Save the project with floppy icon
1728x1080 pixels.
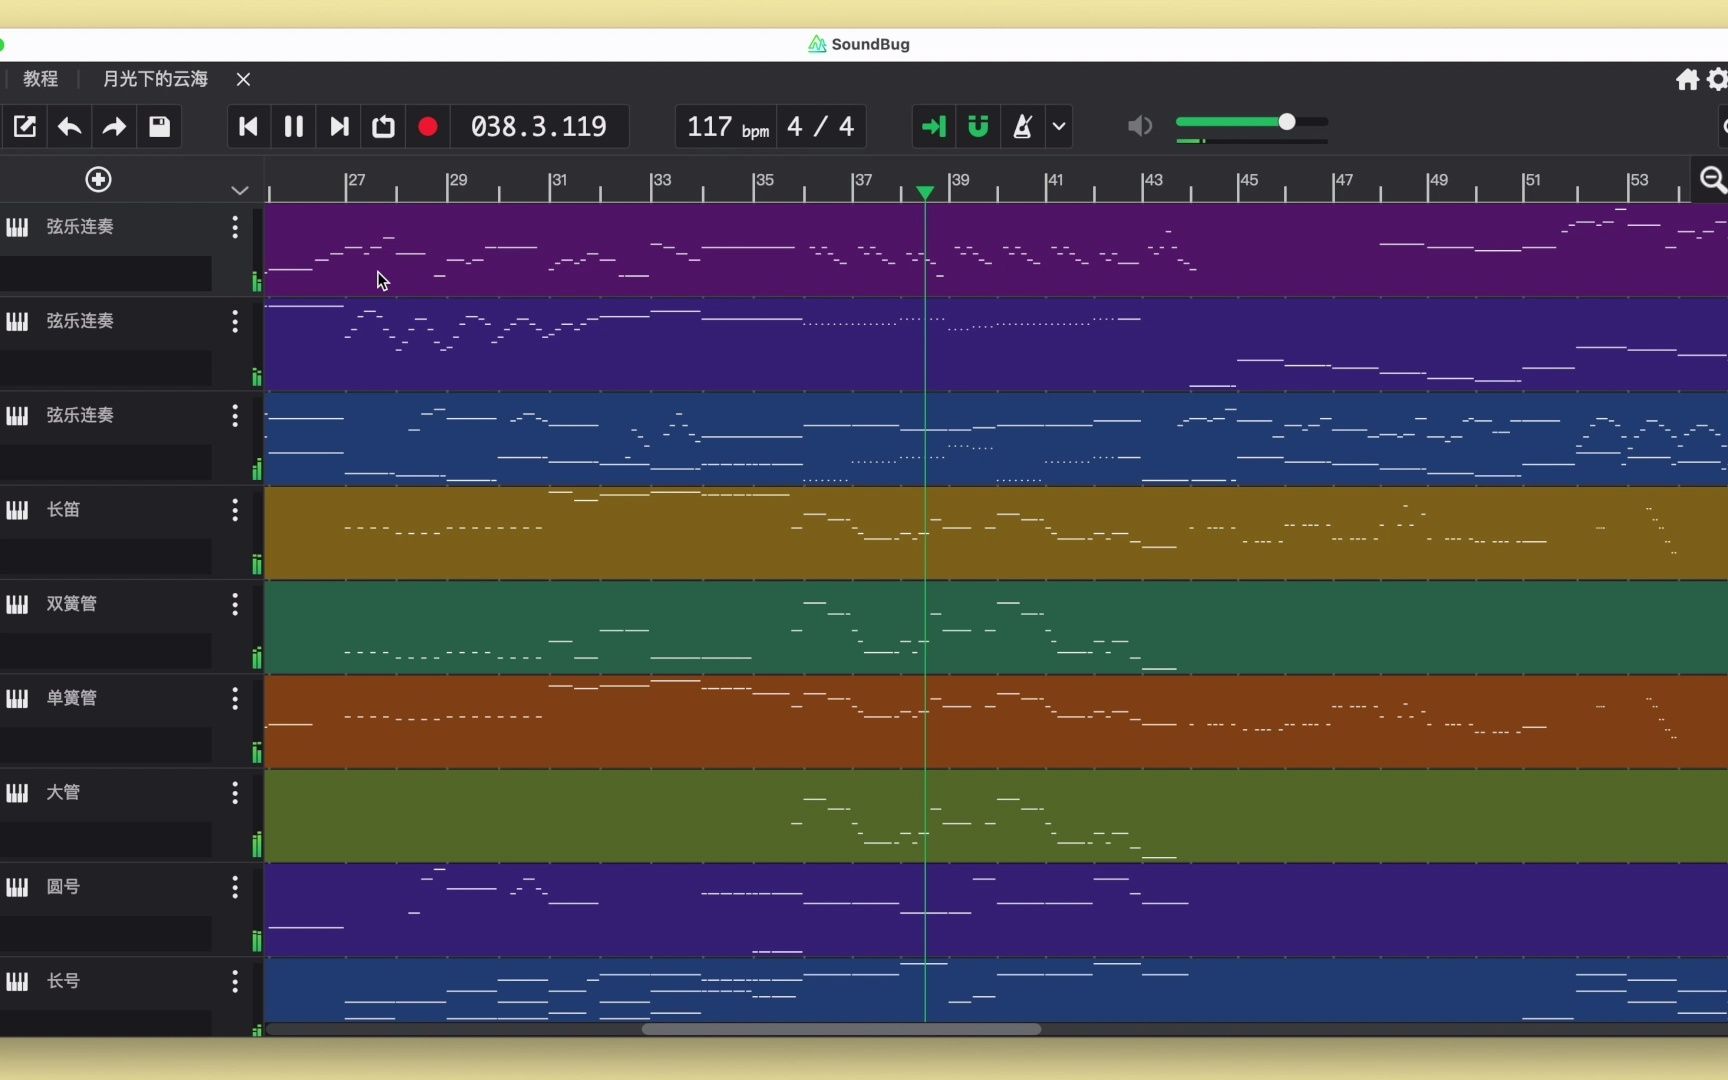point(159,127)
